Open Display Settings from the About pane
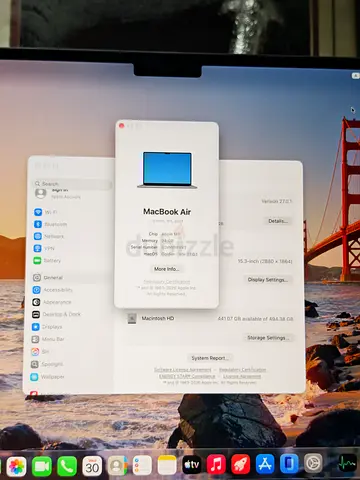The height and width of the screenshot is (480, 360). (268, 279)
